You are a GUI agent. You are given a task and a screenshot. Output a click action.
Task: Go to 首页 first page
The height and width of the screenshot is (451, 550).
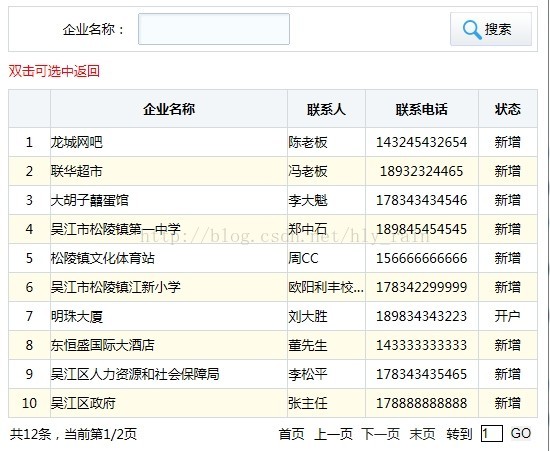coord(291,434)
